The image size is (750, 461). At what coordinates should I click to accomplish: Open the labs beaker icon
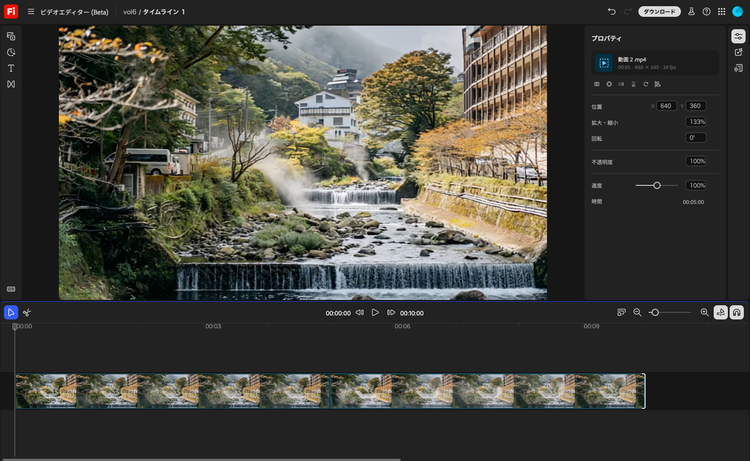[x=691, y=11]
